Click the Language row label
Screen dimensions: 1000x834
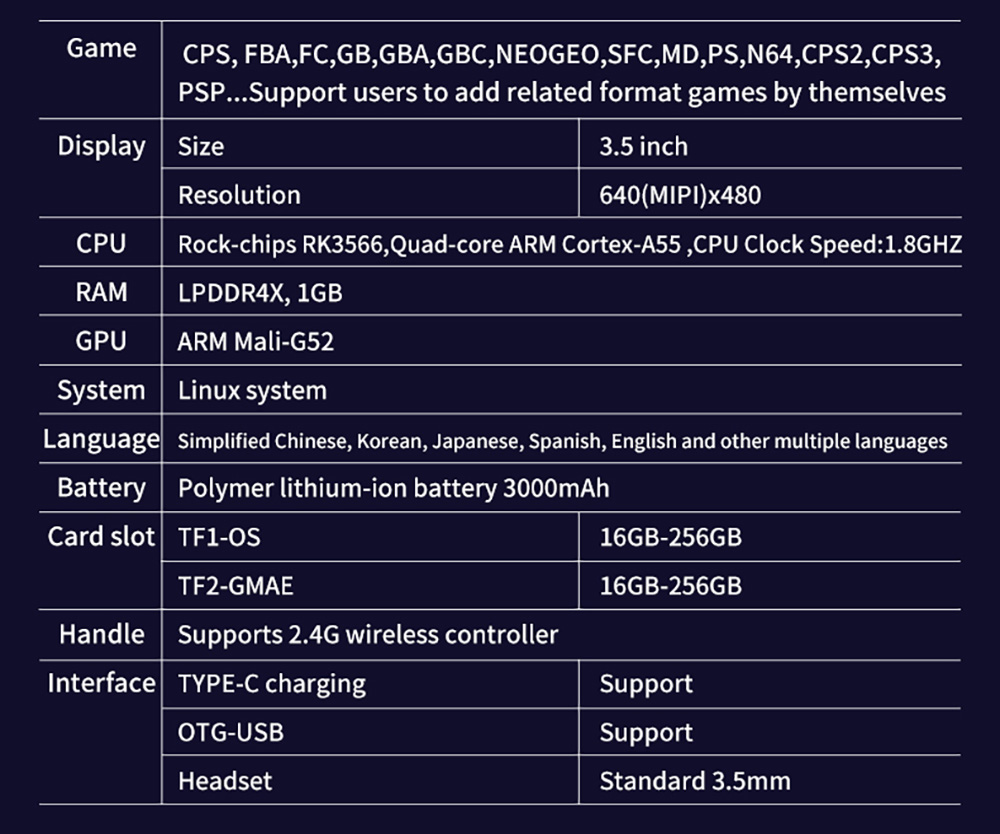[x=101, y=439]
